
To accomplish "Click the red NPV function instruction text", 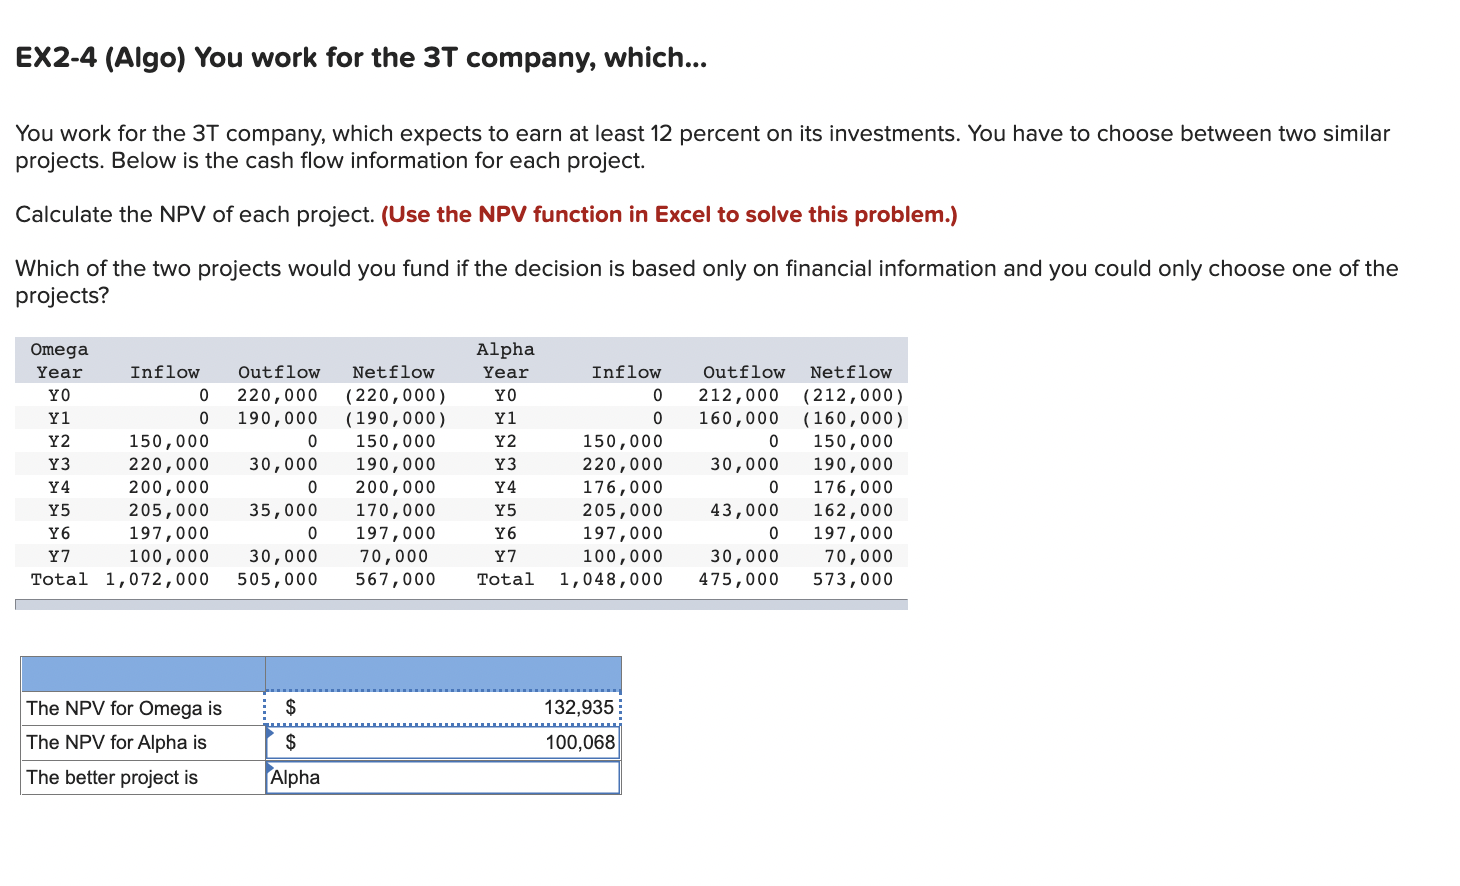I will pos(670,214).
